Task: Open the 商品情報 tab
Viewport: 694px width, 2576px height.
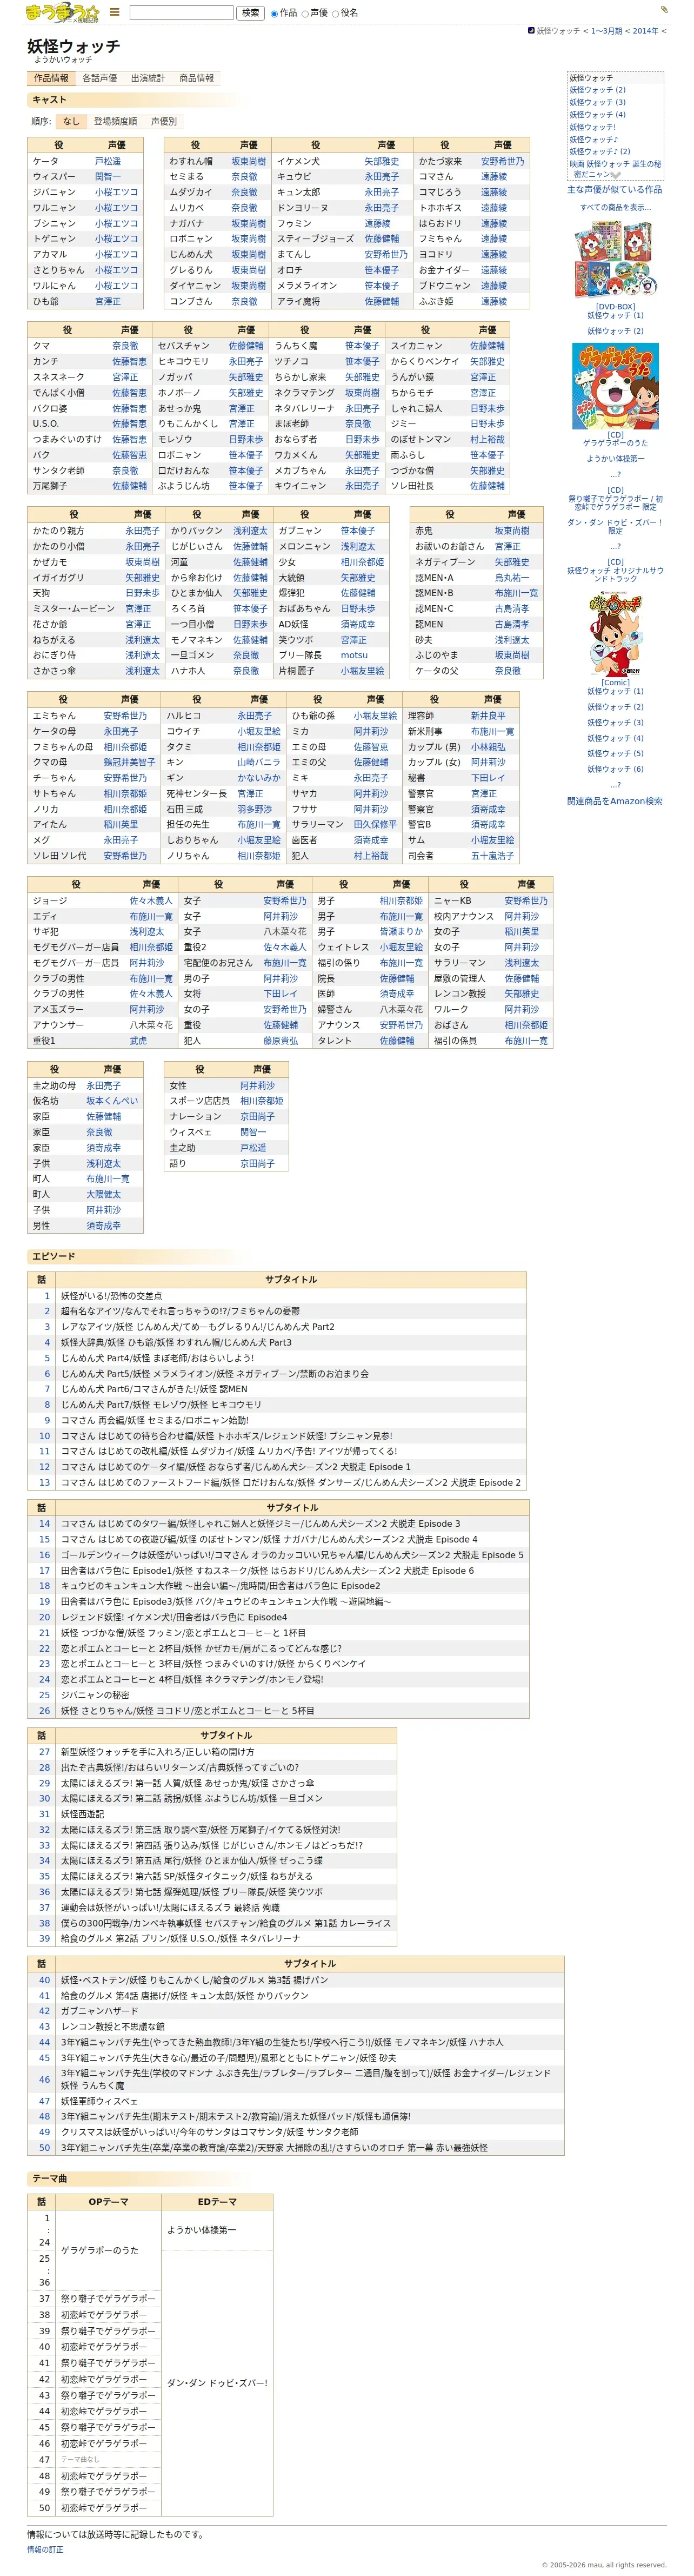Action: [196, 78]
